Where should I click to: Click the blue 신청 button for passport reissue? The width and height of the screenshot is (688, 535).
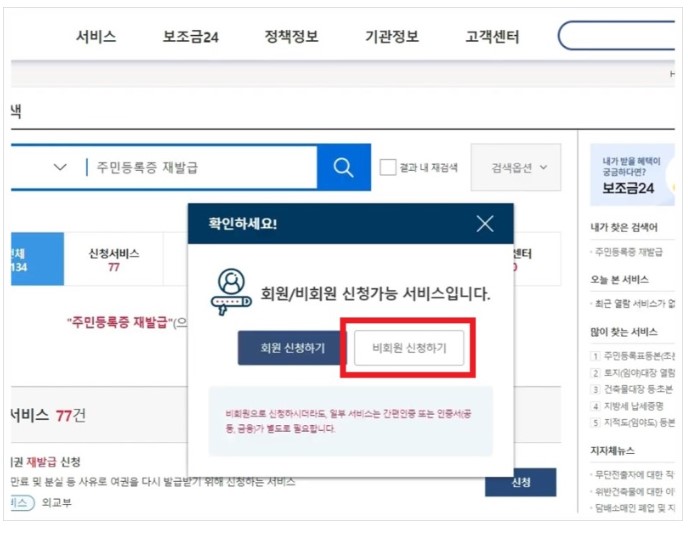(521, 482)
